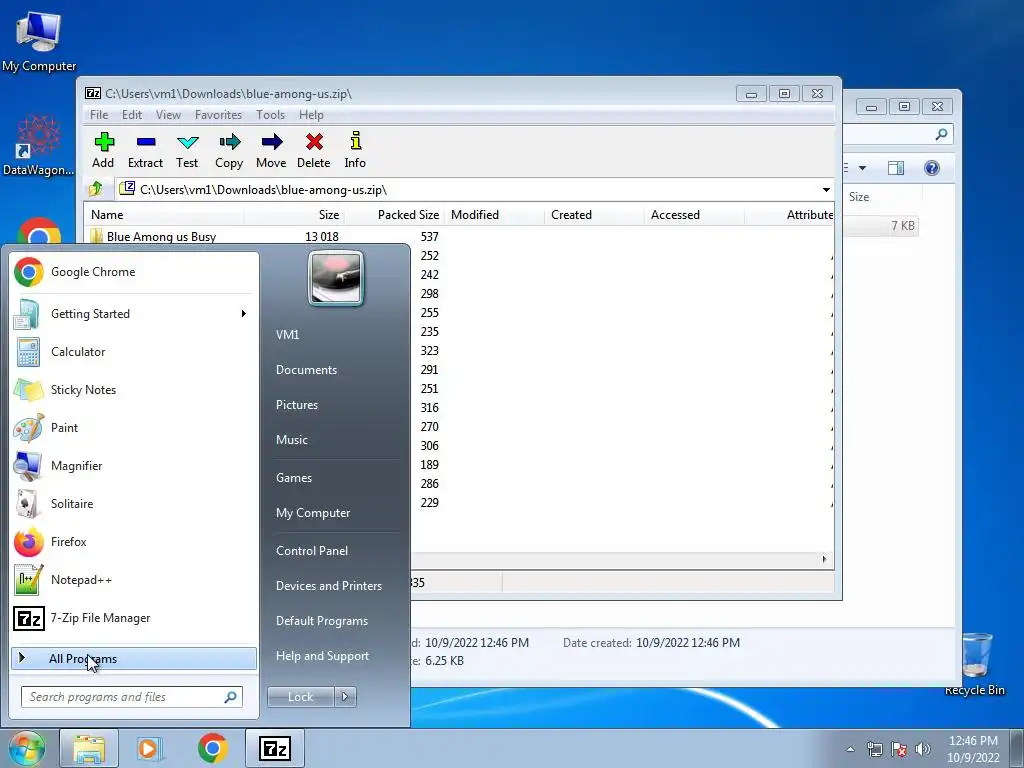Viewport: 1024px width, 768px height.
Task: Open Documents from Start menu
Action: (306, 370)
